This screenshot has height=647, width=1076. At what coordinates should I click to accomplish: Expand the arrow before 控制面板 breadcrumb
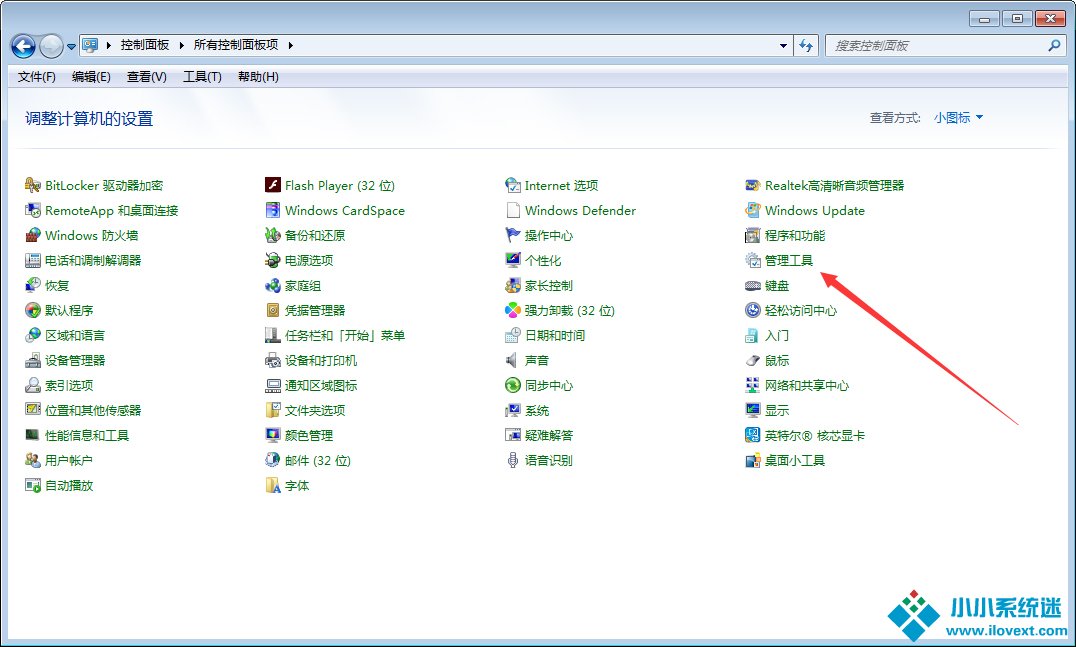108,45
